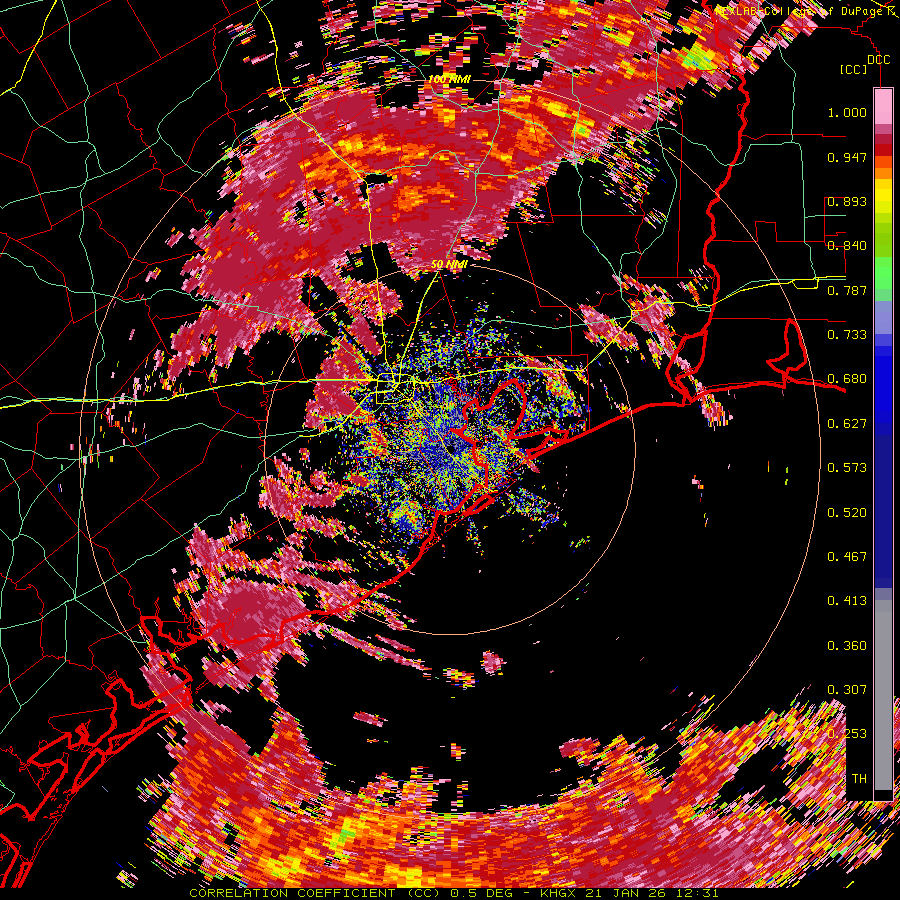Click the 0.307 legend value

[847, 690]
